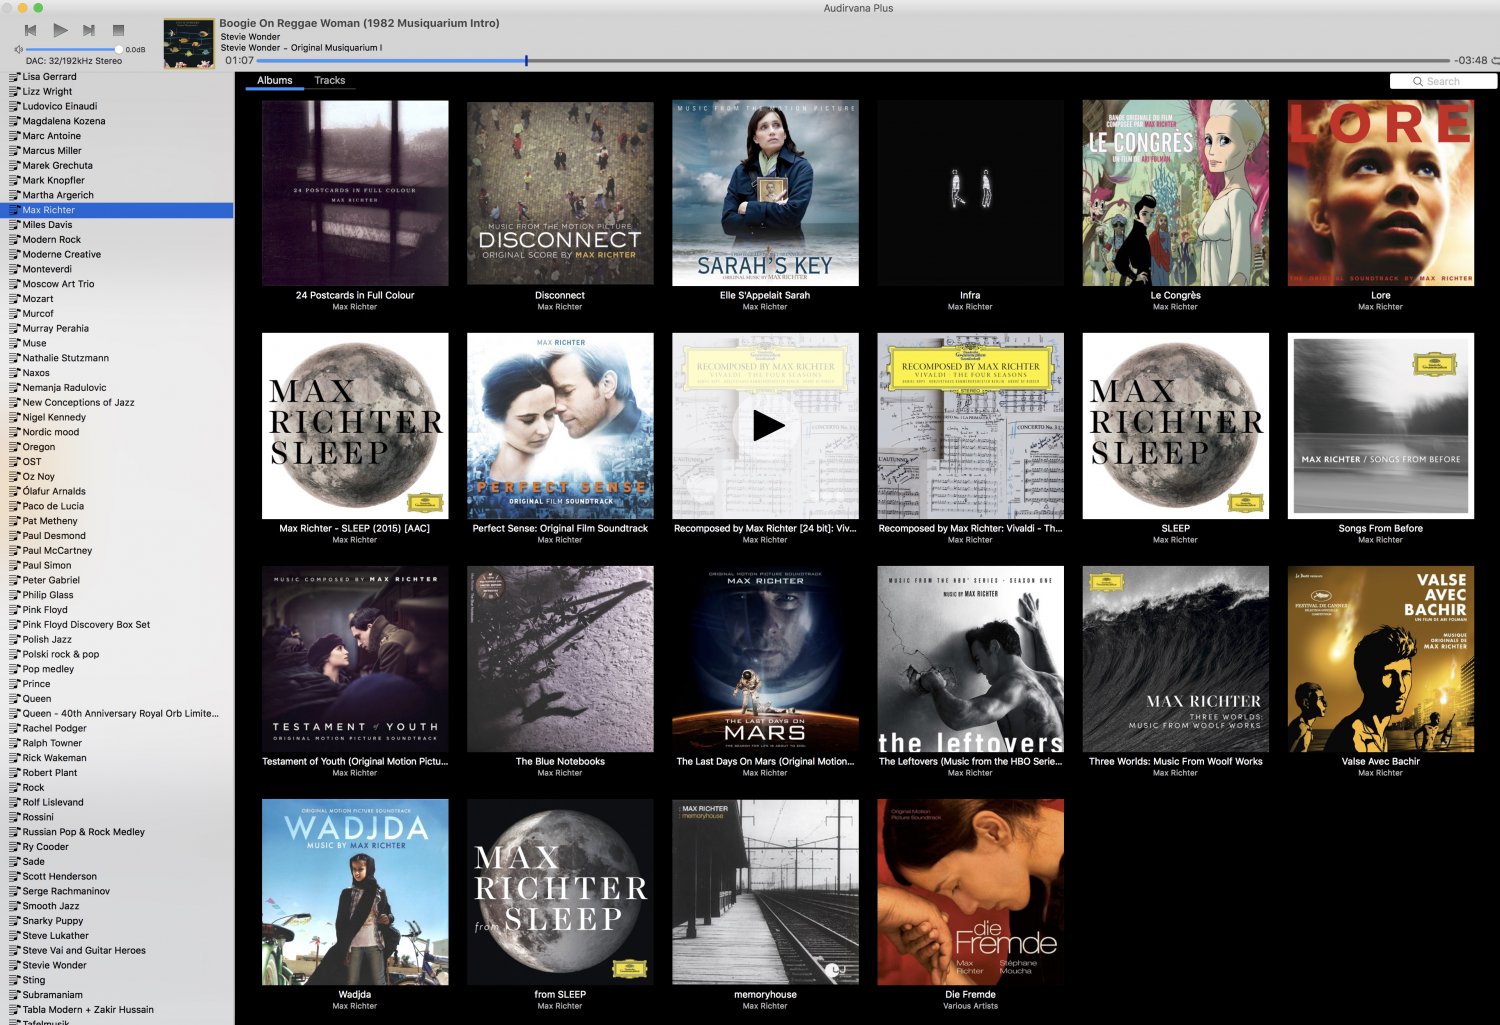Viewport: 1500px width, 1025px height.
Task: Switch to the Tracks tab
Action: (x=330, y=81)
